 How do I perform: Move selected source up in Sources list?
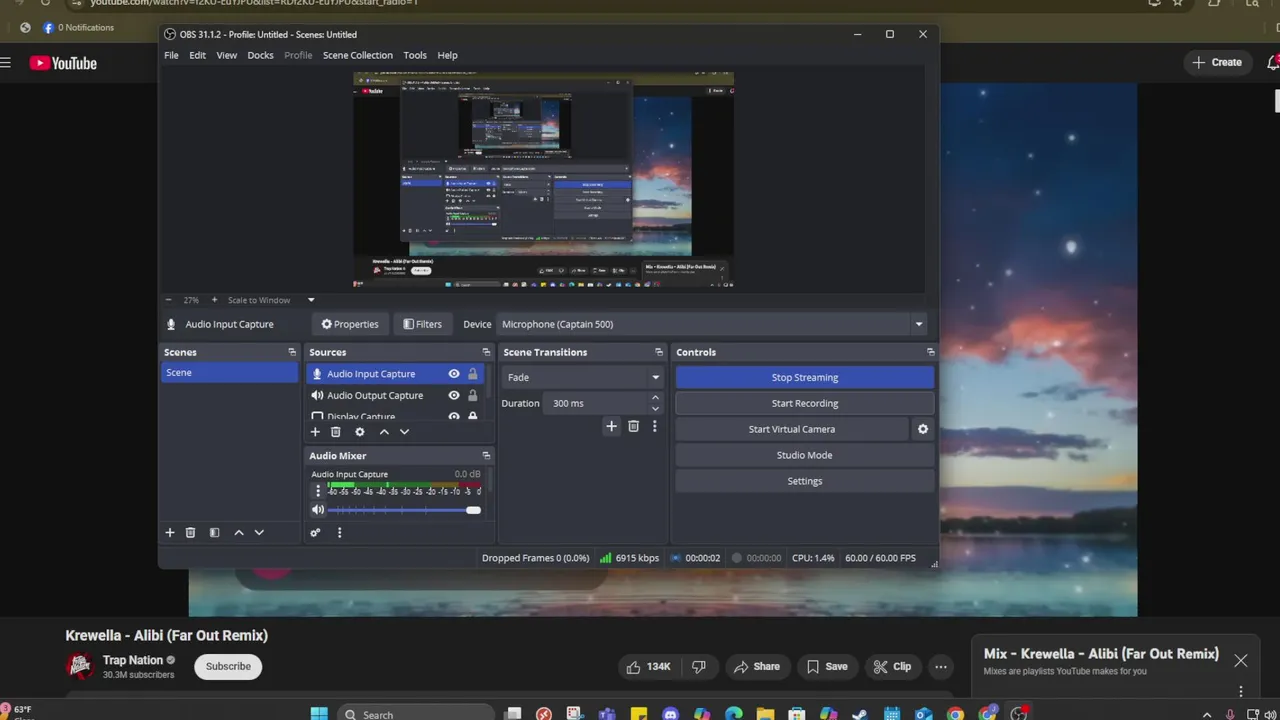coord(384,432)
